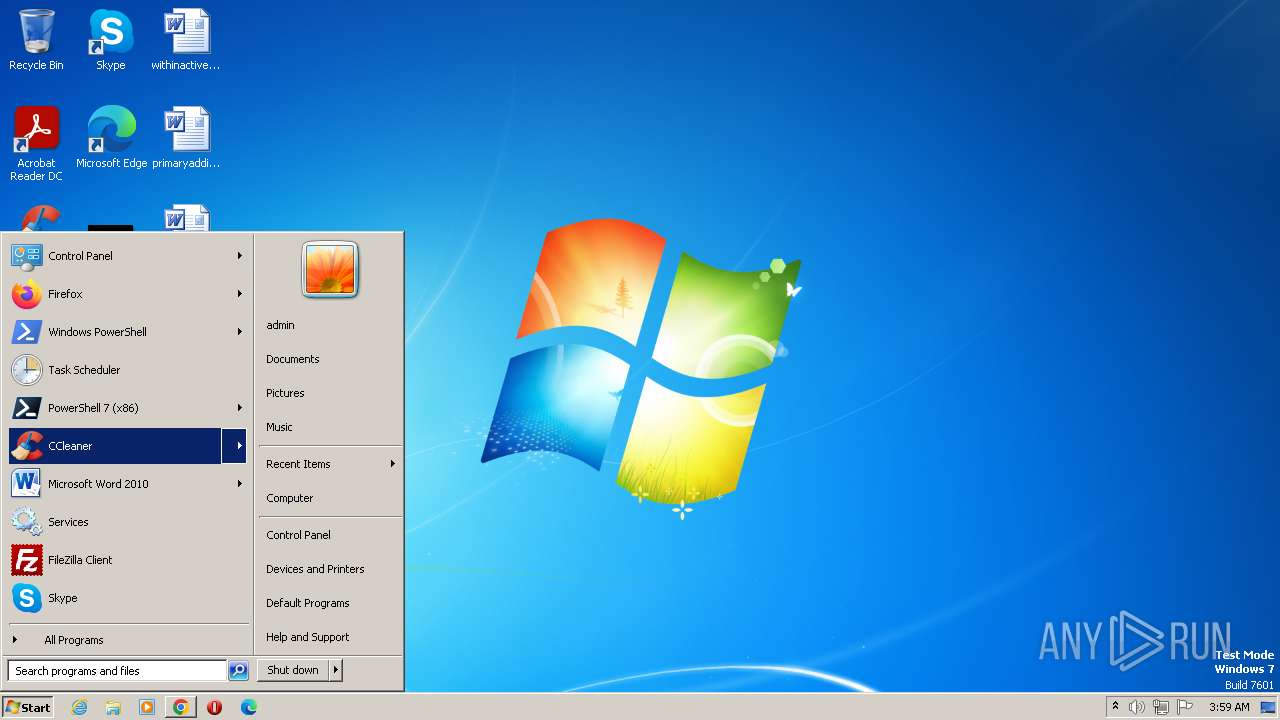Open Services from the Start menu
The image size is (1280, 720).
(x=128, y=522)
